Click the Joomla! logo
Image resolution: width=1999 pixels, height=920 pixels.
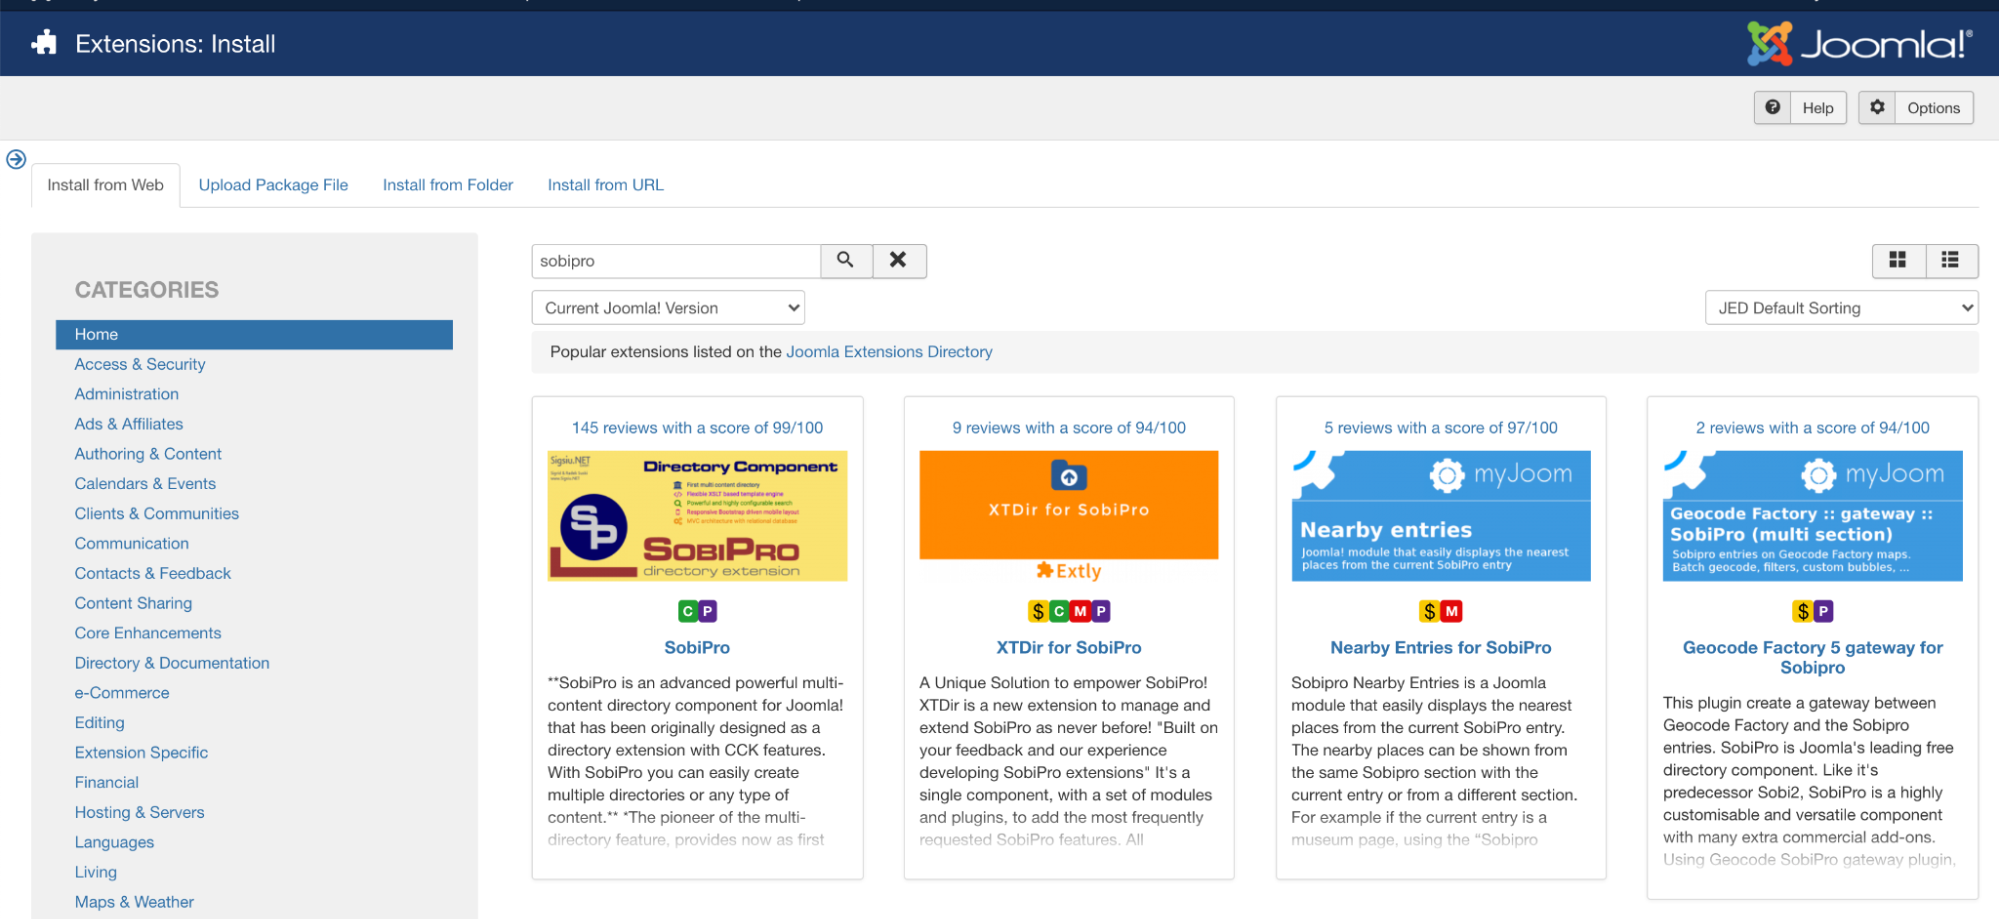click(1859, 43)
